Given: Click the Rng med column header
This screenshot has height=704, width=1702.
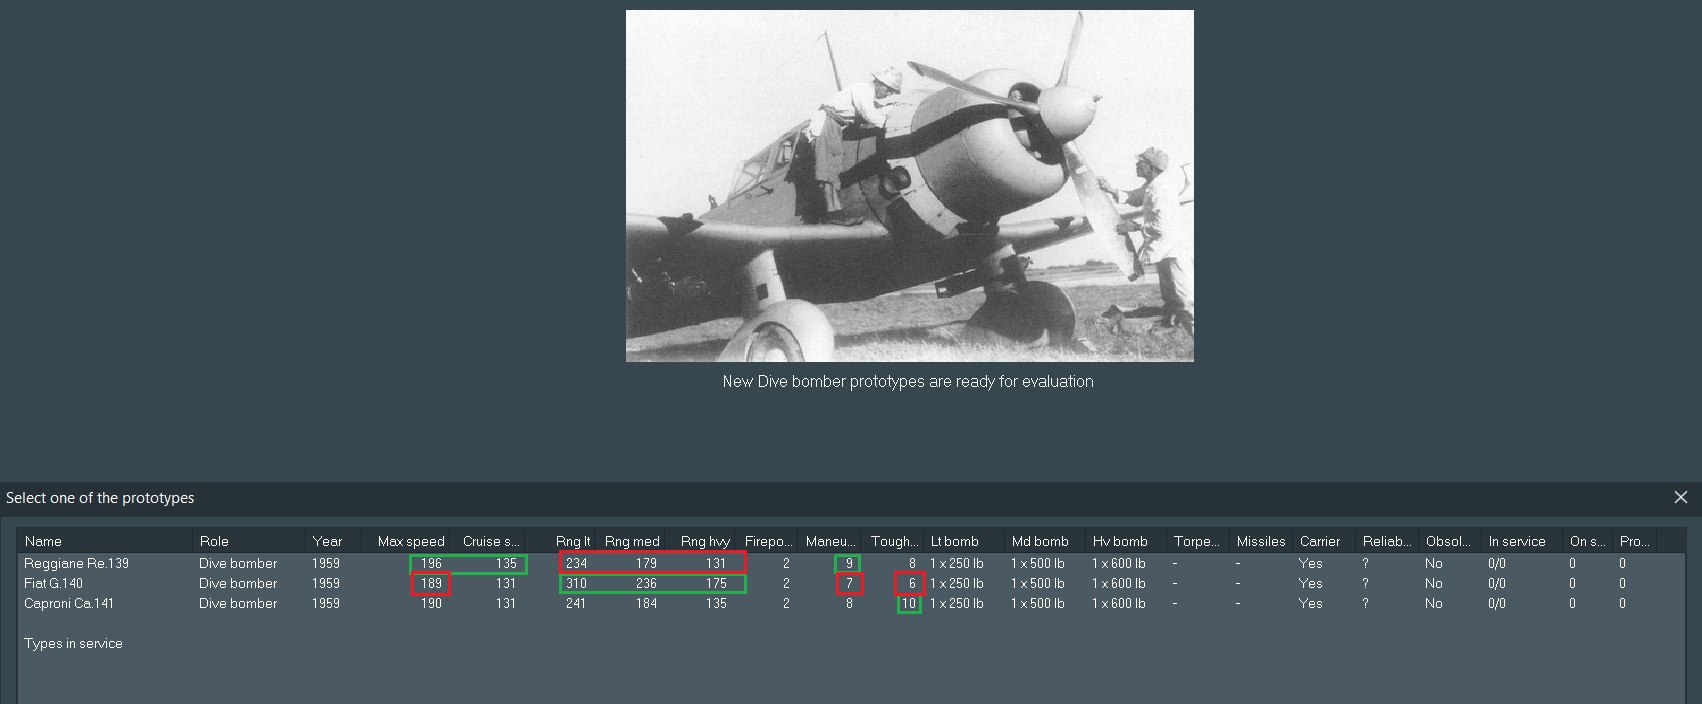Looking at the screenshot, I should [632, 541].
